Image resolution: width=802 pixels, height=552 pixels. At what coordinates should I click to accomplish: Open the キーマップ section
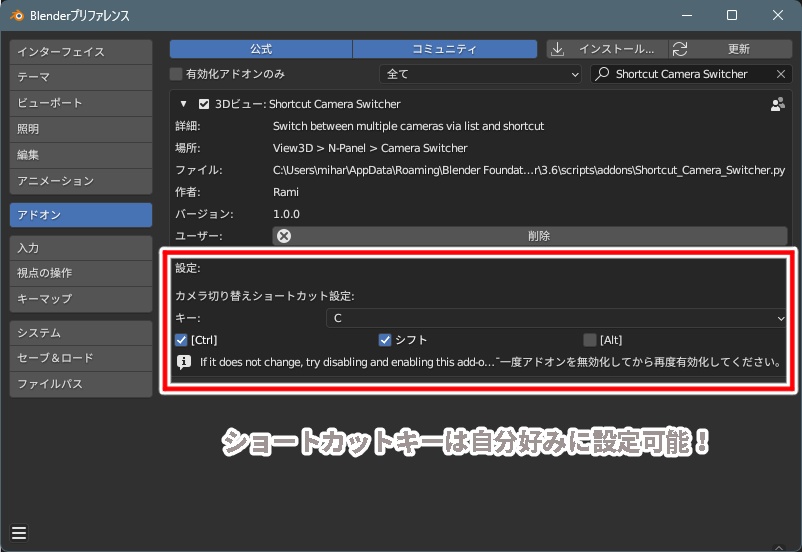(x=81, y=299)
